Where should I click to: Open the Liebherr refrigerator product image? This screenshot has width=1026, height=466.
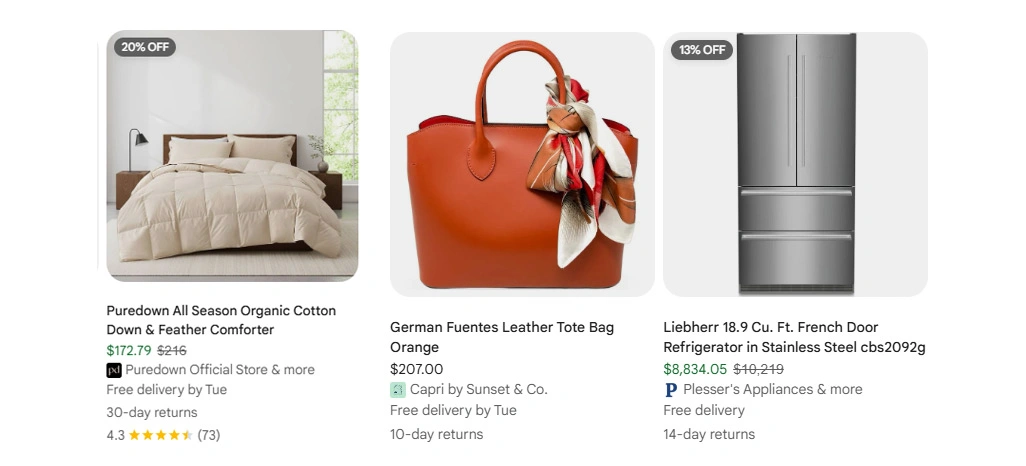(795, 164)
